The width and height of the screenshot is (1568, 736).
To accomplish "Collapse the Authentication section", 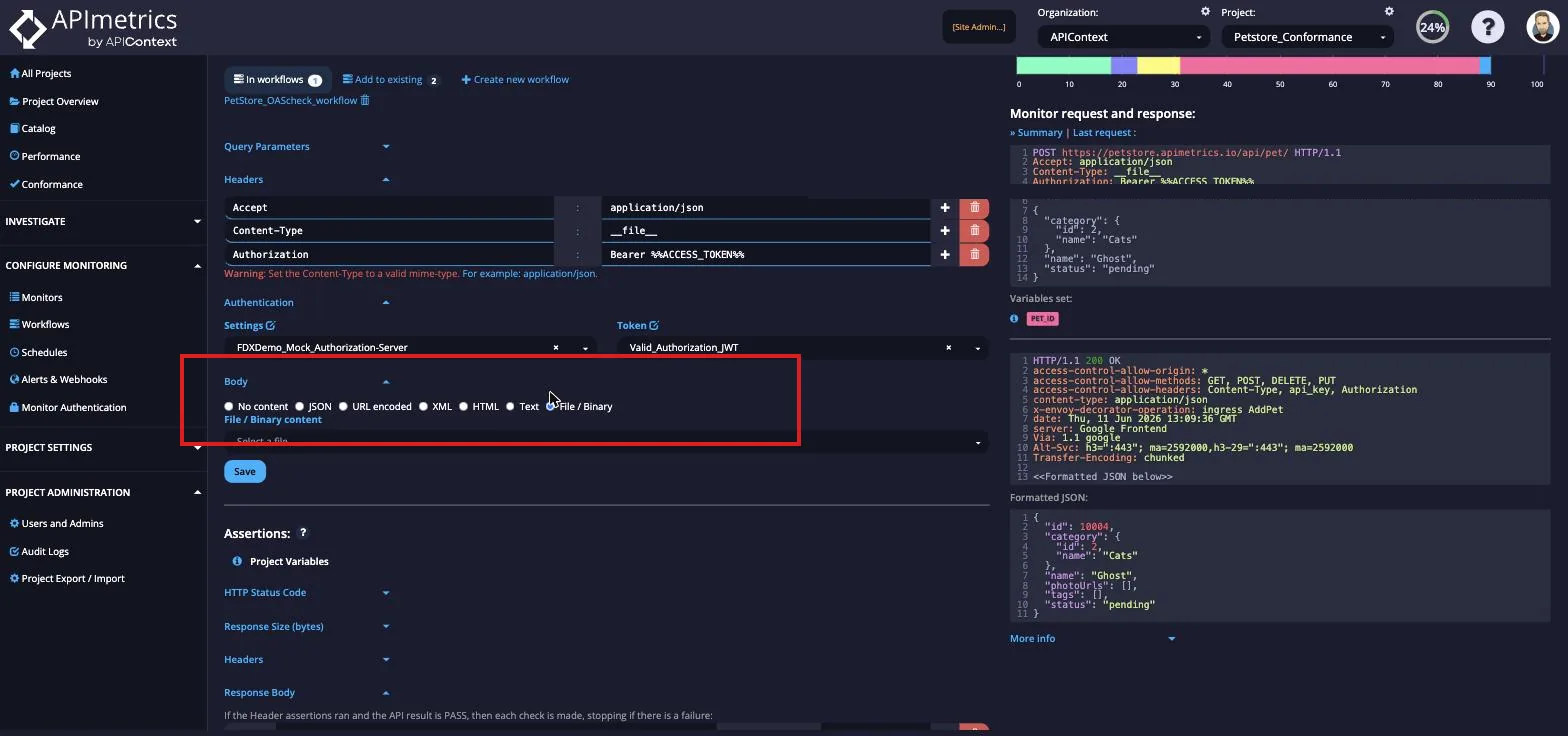I will click(307, 303).
